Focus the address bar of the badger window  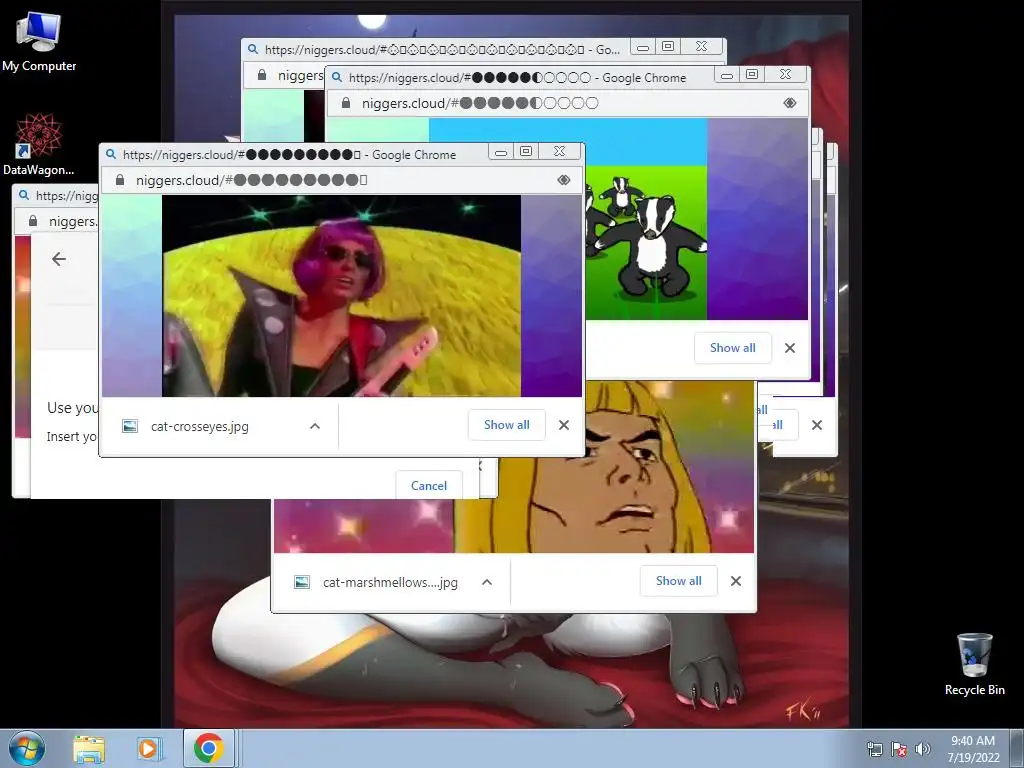[567, 103]
